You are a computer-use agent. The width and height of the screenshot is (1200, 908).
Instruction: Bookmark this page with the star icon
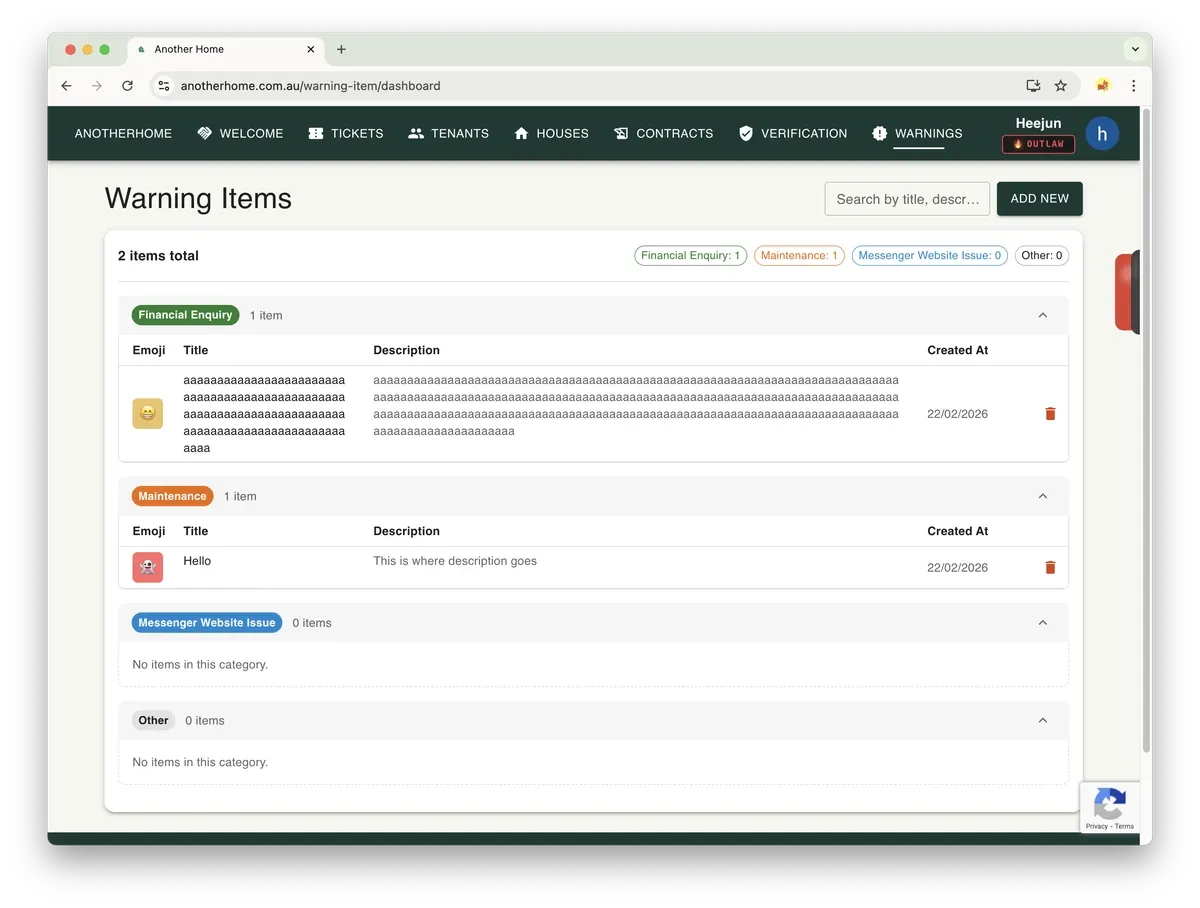point(1061,86)
